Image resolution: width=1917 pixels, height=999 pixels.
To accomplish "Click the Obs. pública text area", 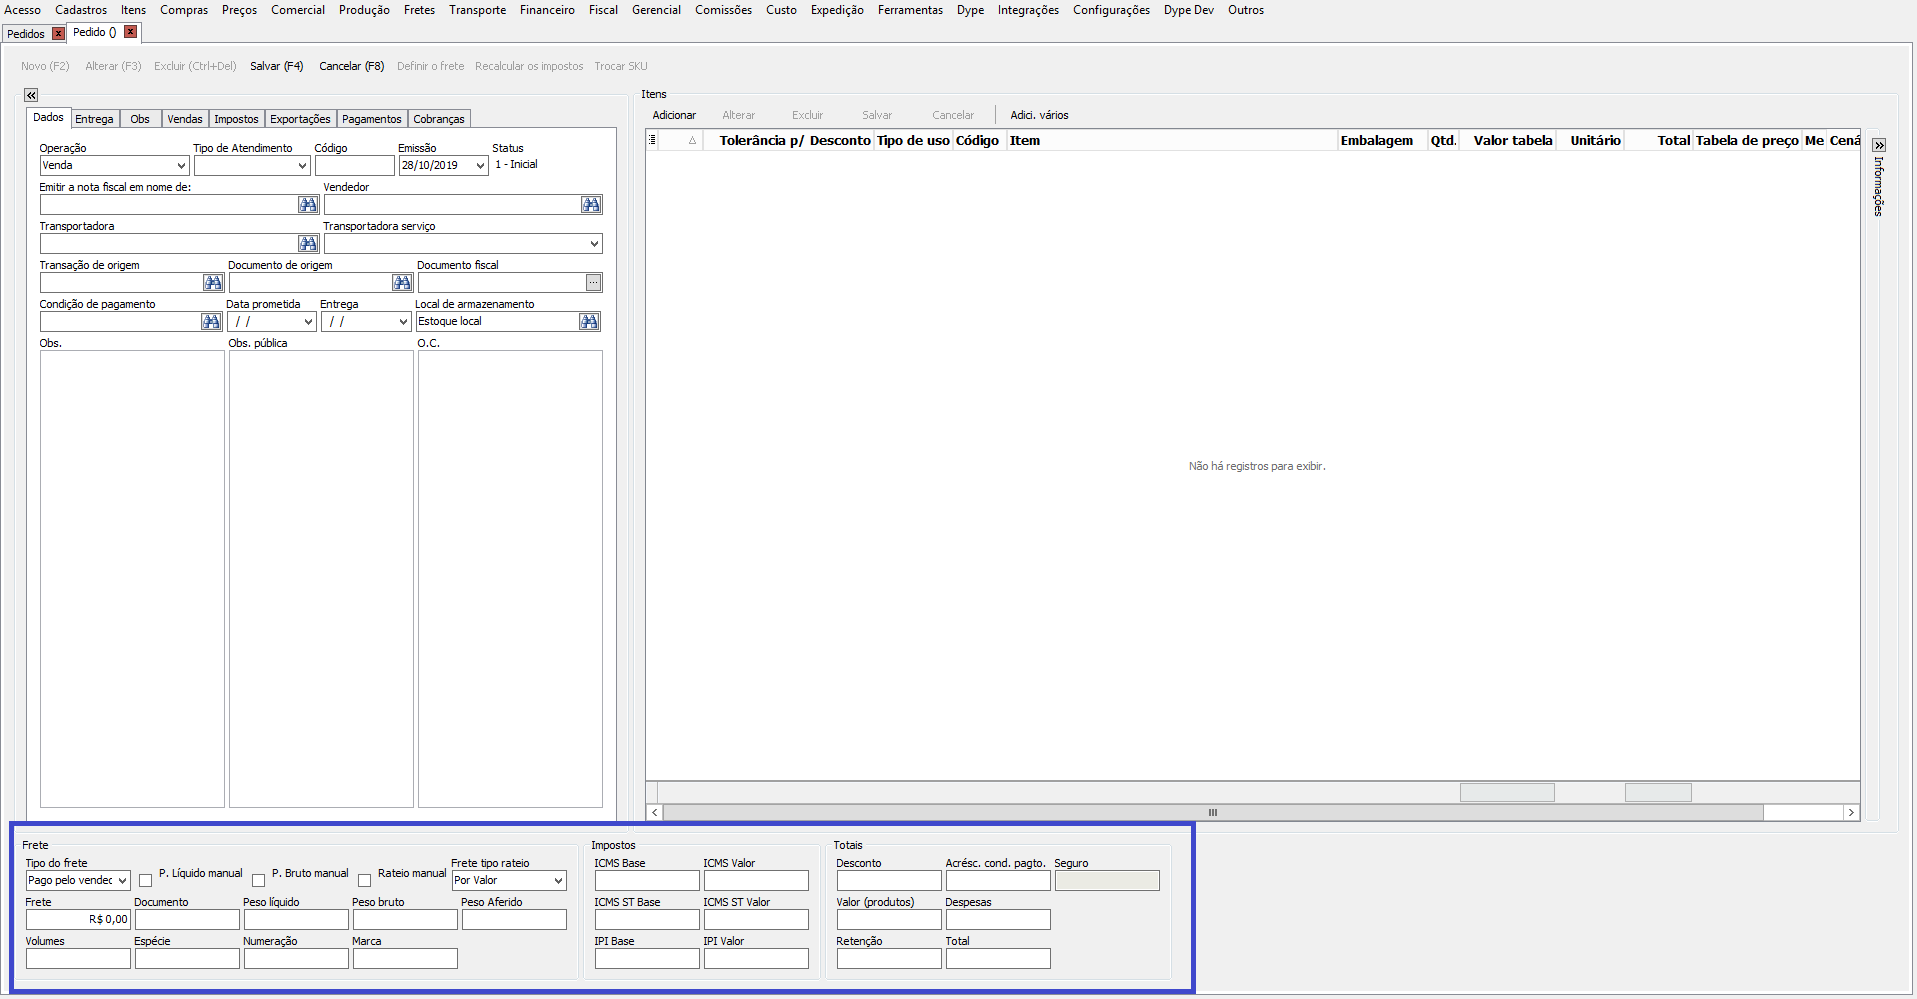I will [321, 579].
